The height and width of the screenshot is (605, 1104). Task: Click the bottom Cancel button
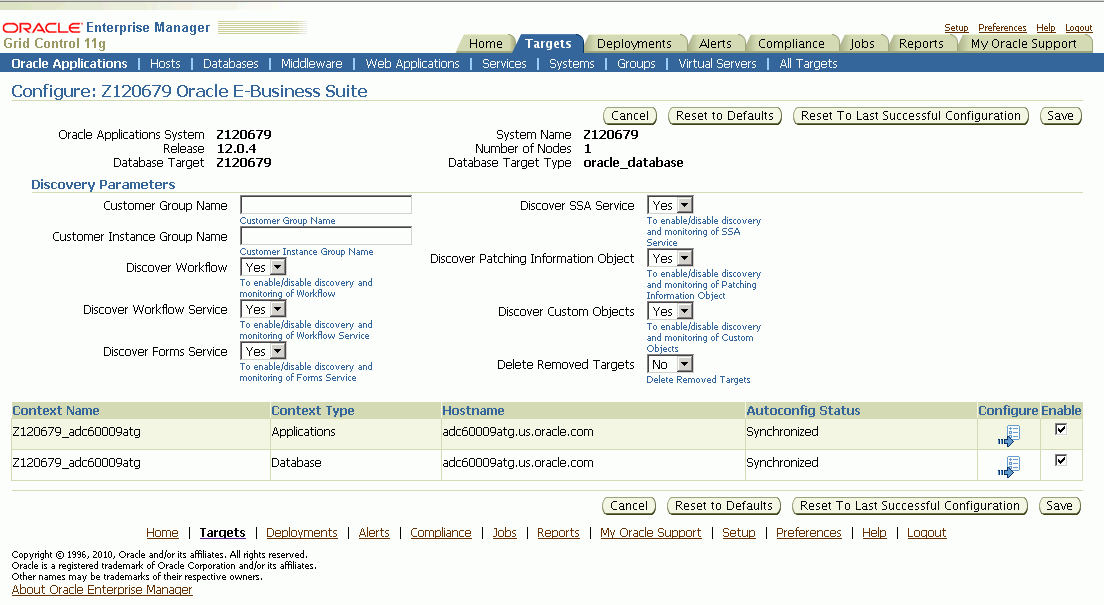pos(629,506)
